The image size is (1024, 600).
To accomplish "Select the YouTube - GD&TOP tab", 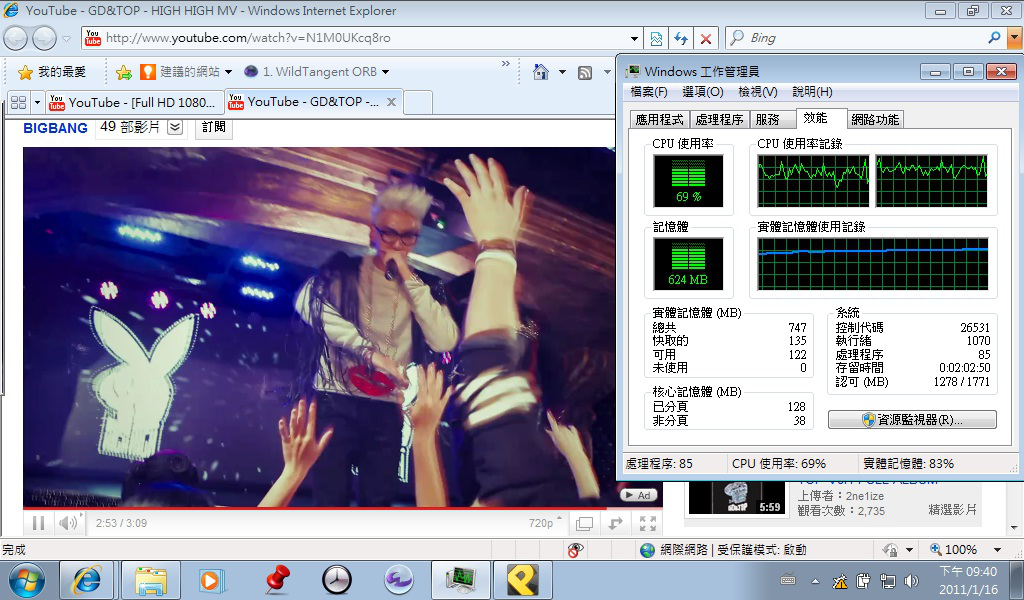I will pyautogui.click(x=306, y=102).
